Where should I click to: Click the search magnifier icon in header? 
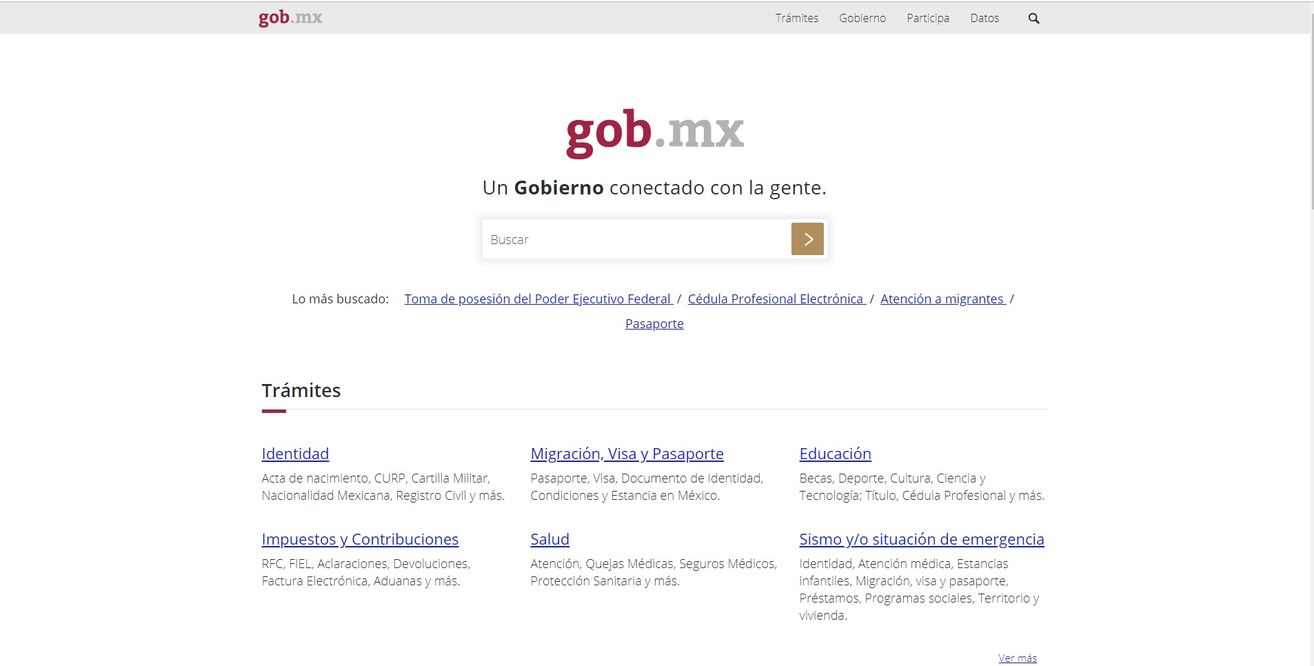click(1033, 18)
